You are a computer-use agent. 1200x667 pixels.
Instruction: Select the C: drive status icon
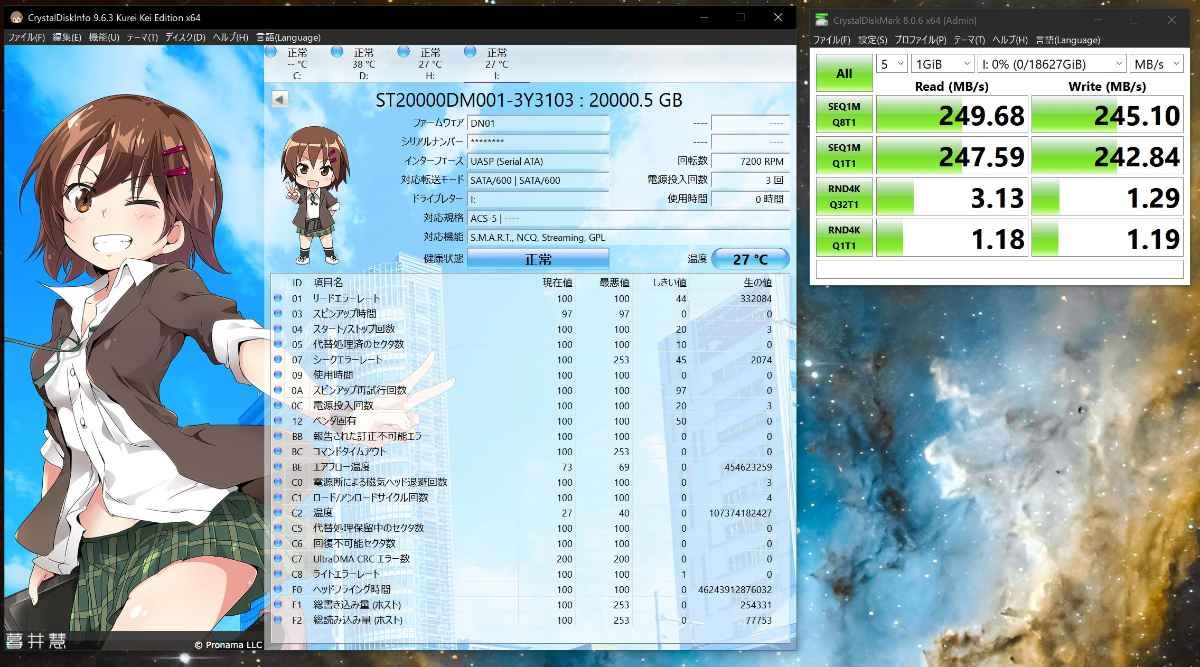pos(270,52)
